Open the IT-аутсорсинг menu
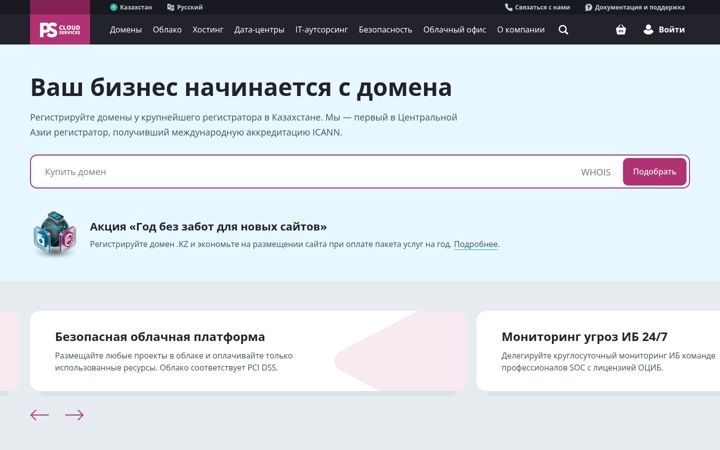This screenshot has width=720, height=450. (321, 30)
